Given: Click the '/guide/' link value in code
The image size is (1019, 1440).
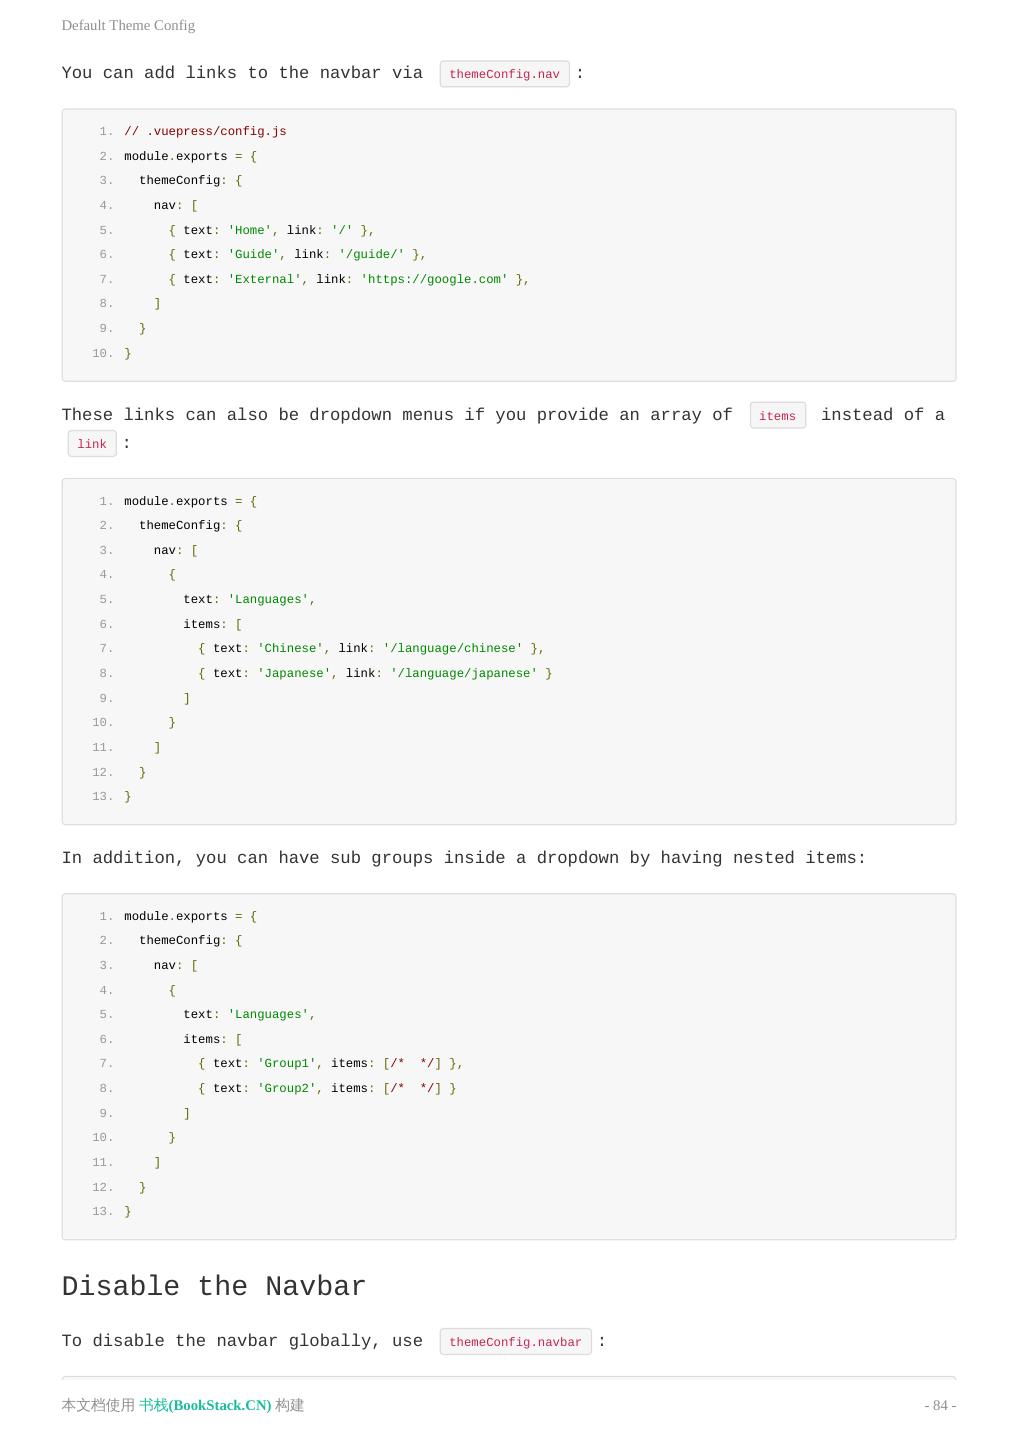Looking at the screenshot, I should [x=371, y=254].
